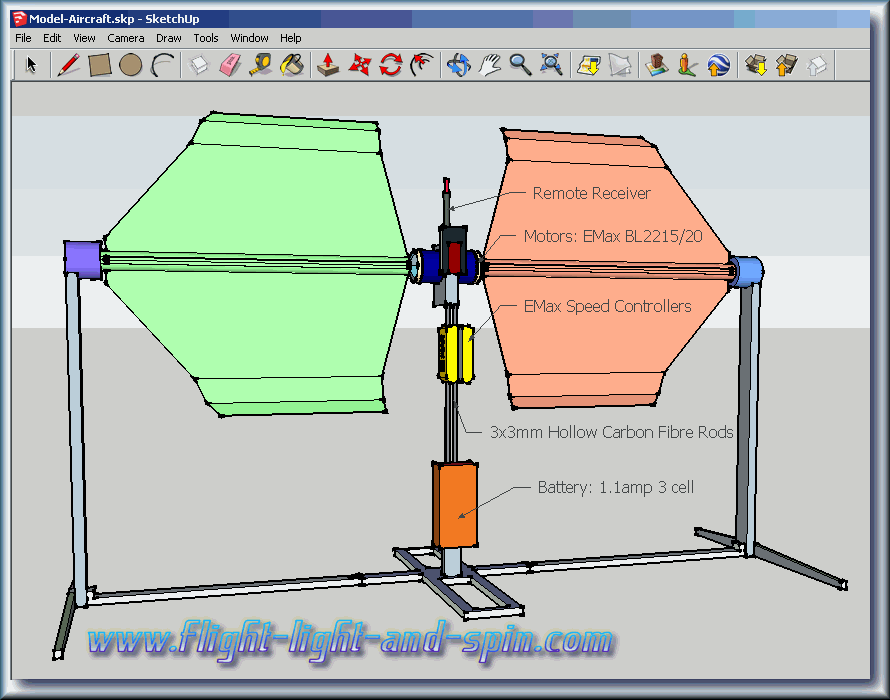This screenshot has height=700, width=890.
Task: Activate the Circle drawing tool
Action: pyautogui.click(x=131, y=65)
